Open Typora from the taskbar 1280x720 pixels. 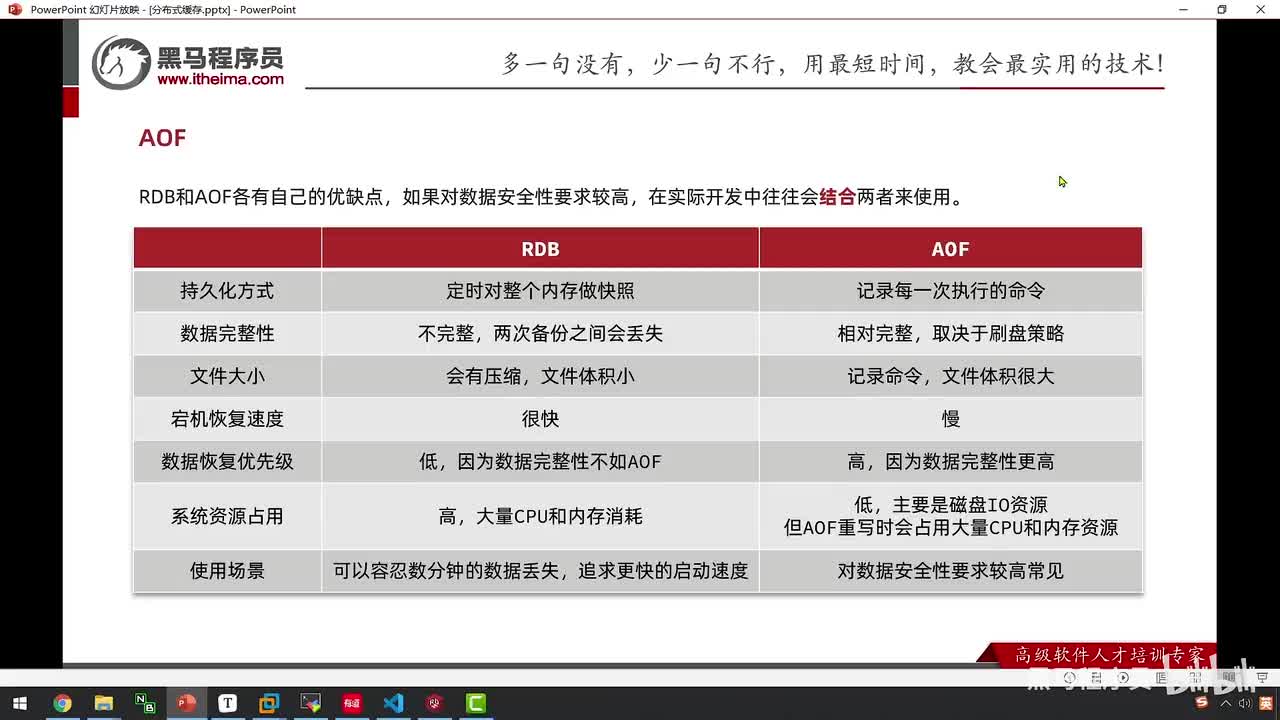point(227,703)
